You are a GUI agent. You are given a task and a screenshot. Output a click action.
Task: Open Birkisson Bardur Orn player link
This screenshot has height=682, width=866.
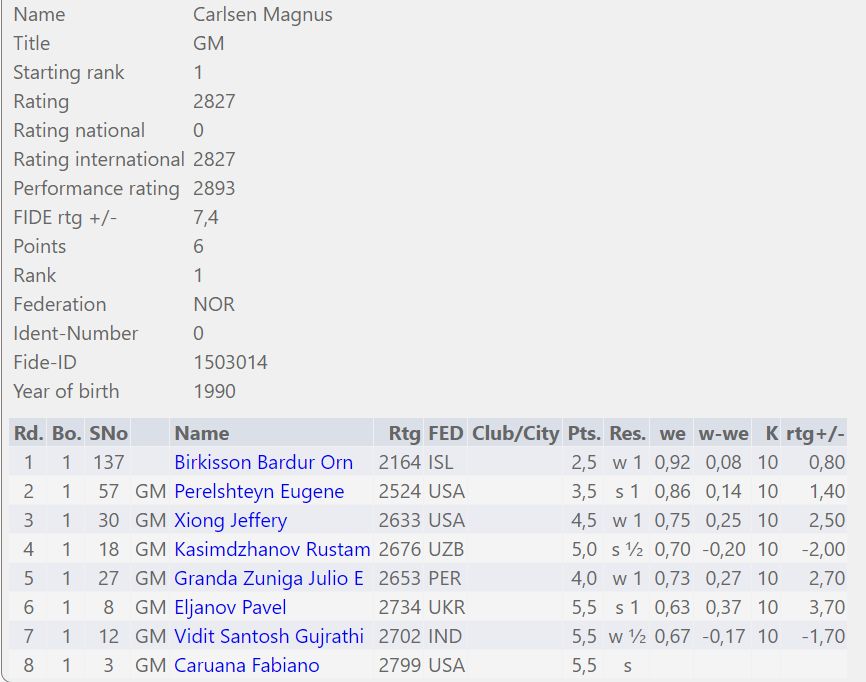pos(263,463)
